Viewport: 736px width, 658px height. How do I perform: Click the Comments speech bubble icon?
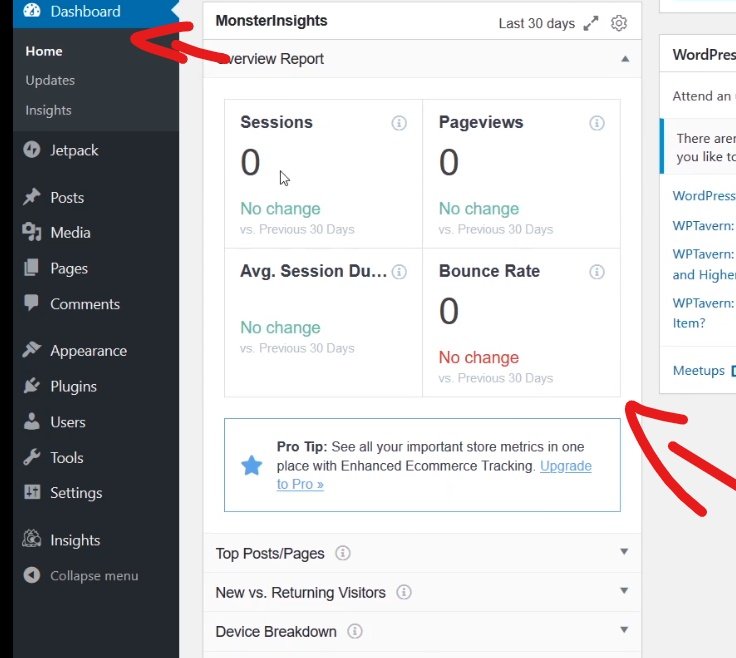coord(31,303)
